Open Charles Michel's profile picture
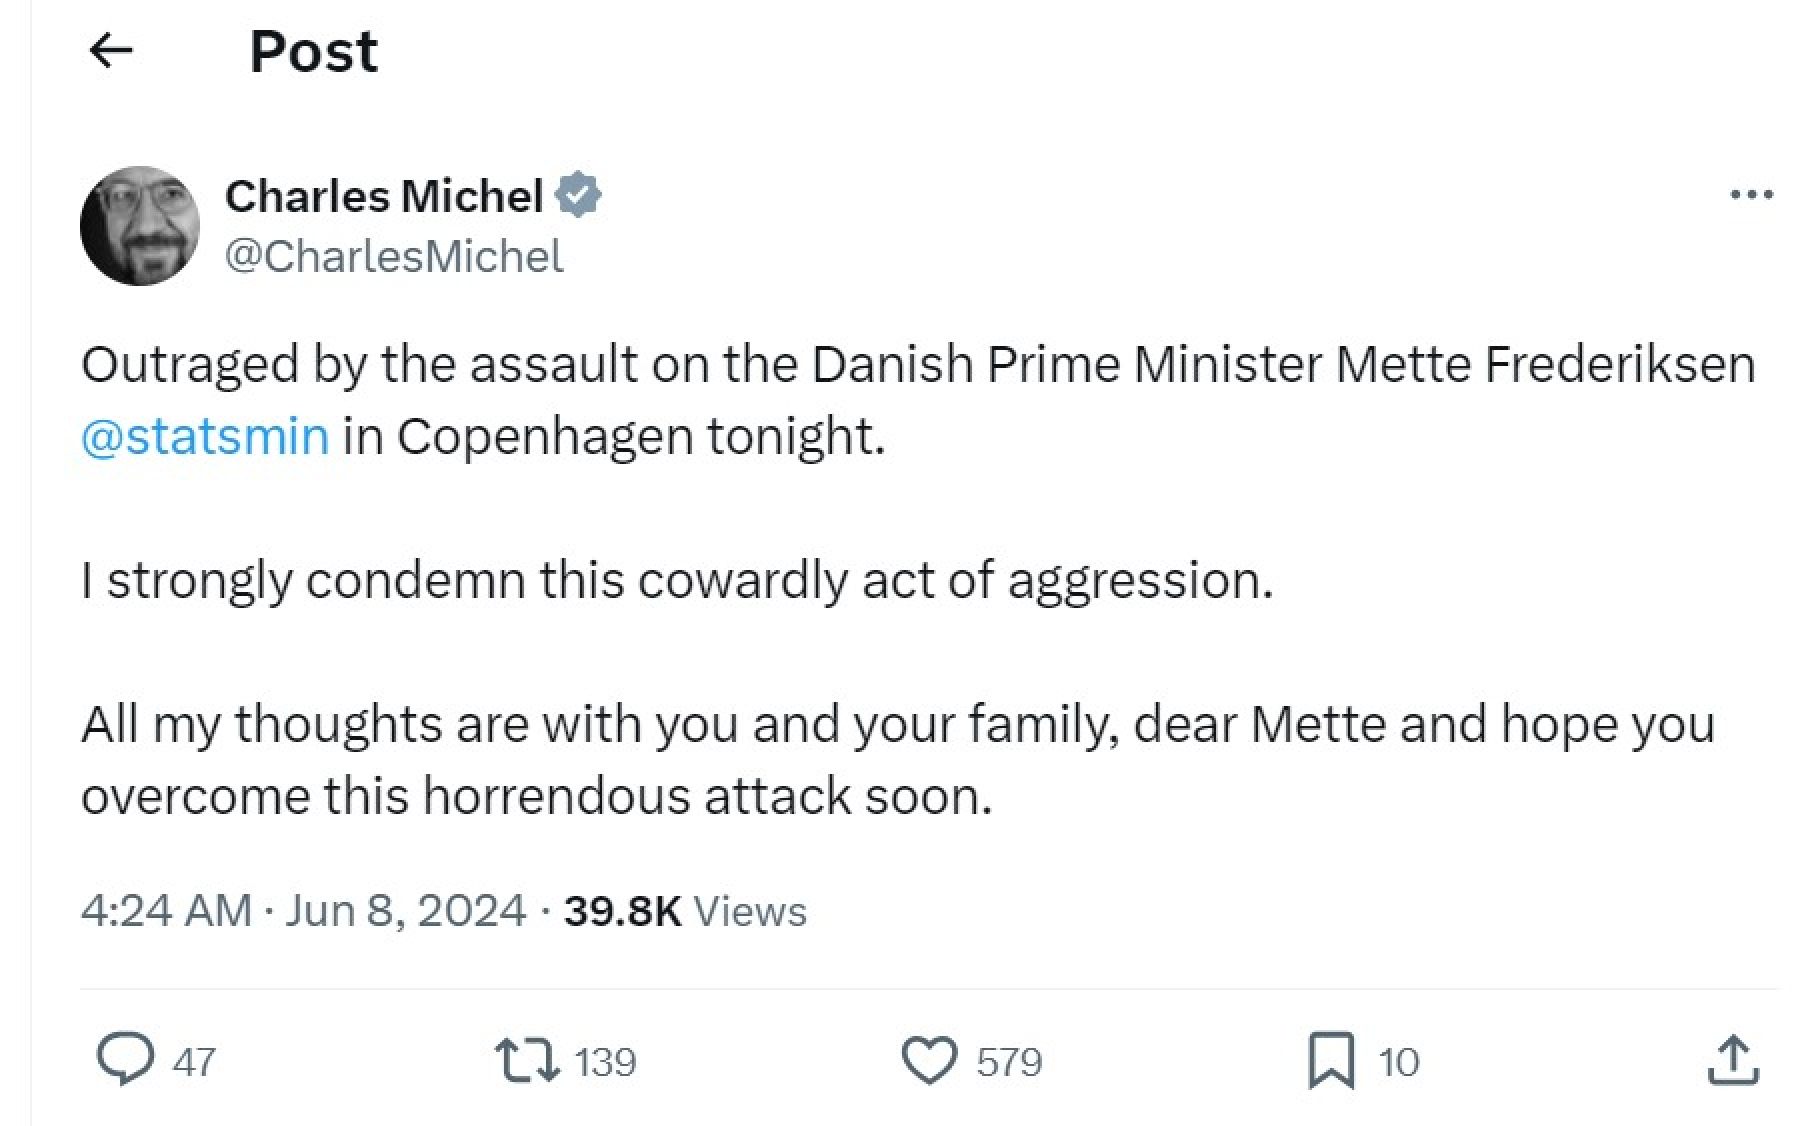This screenshot has width=1818, height=1126. point(139,226)
